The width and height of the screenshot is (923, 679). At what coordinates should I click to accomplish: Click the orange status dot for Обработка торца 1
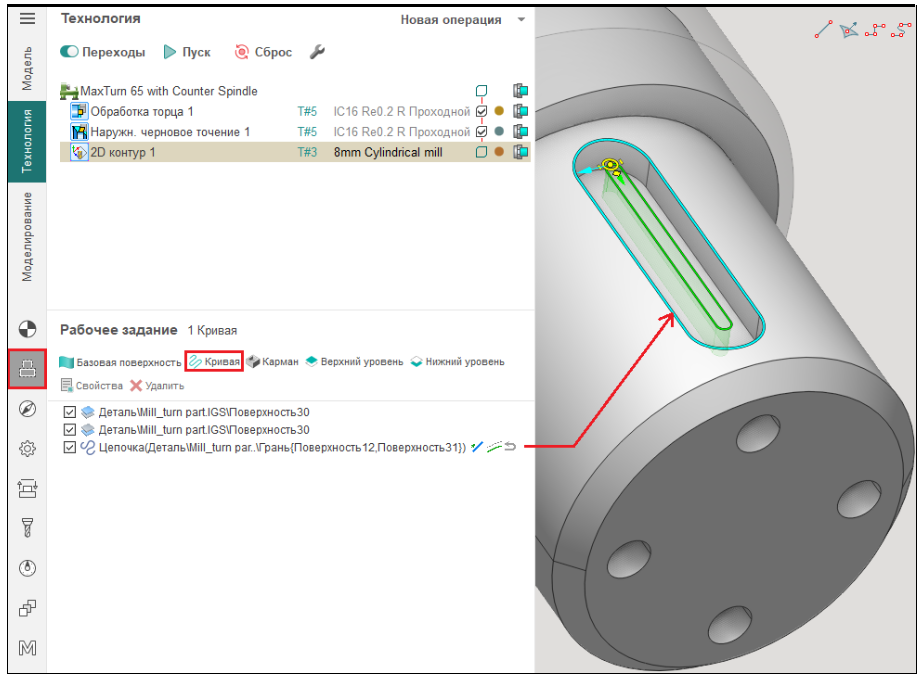coord(499,111)
